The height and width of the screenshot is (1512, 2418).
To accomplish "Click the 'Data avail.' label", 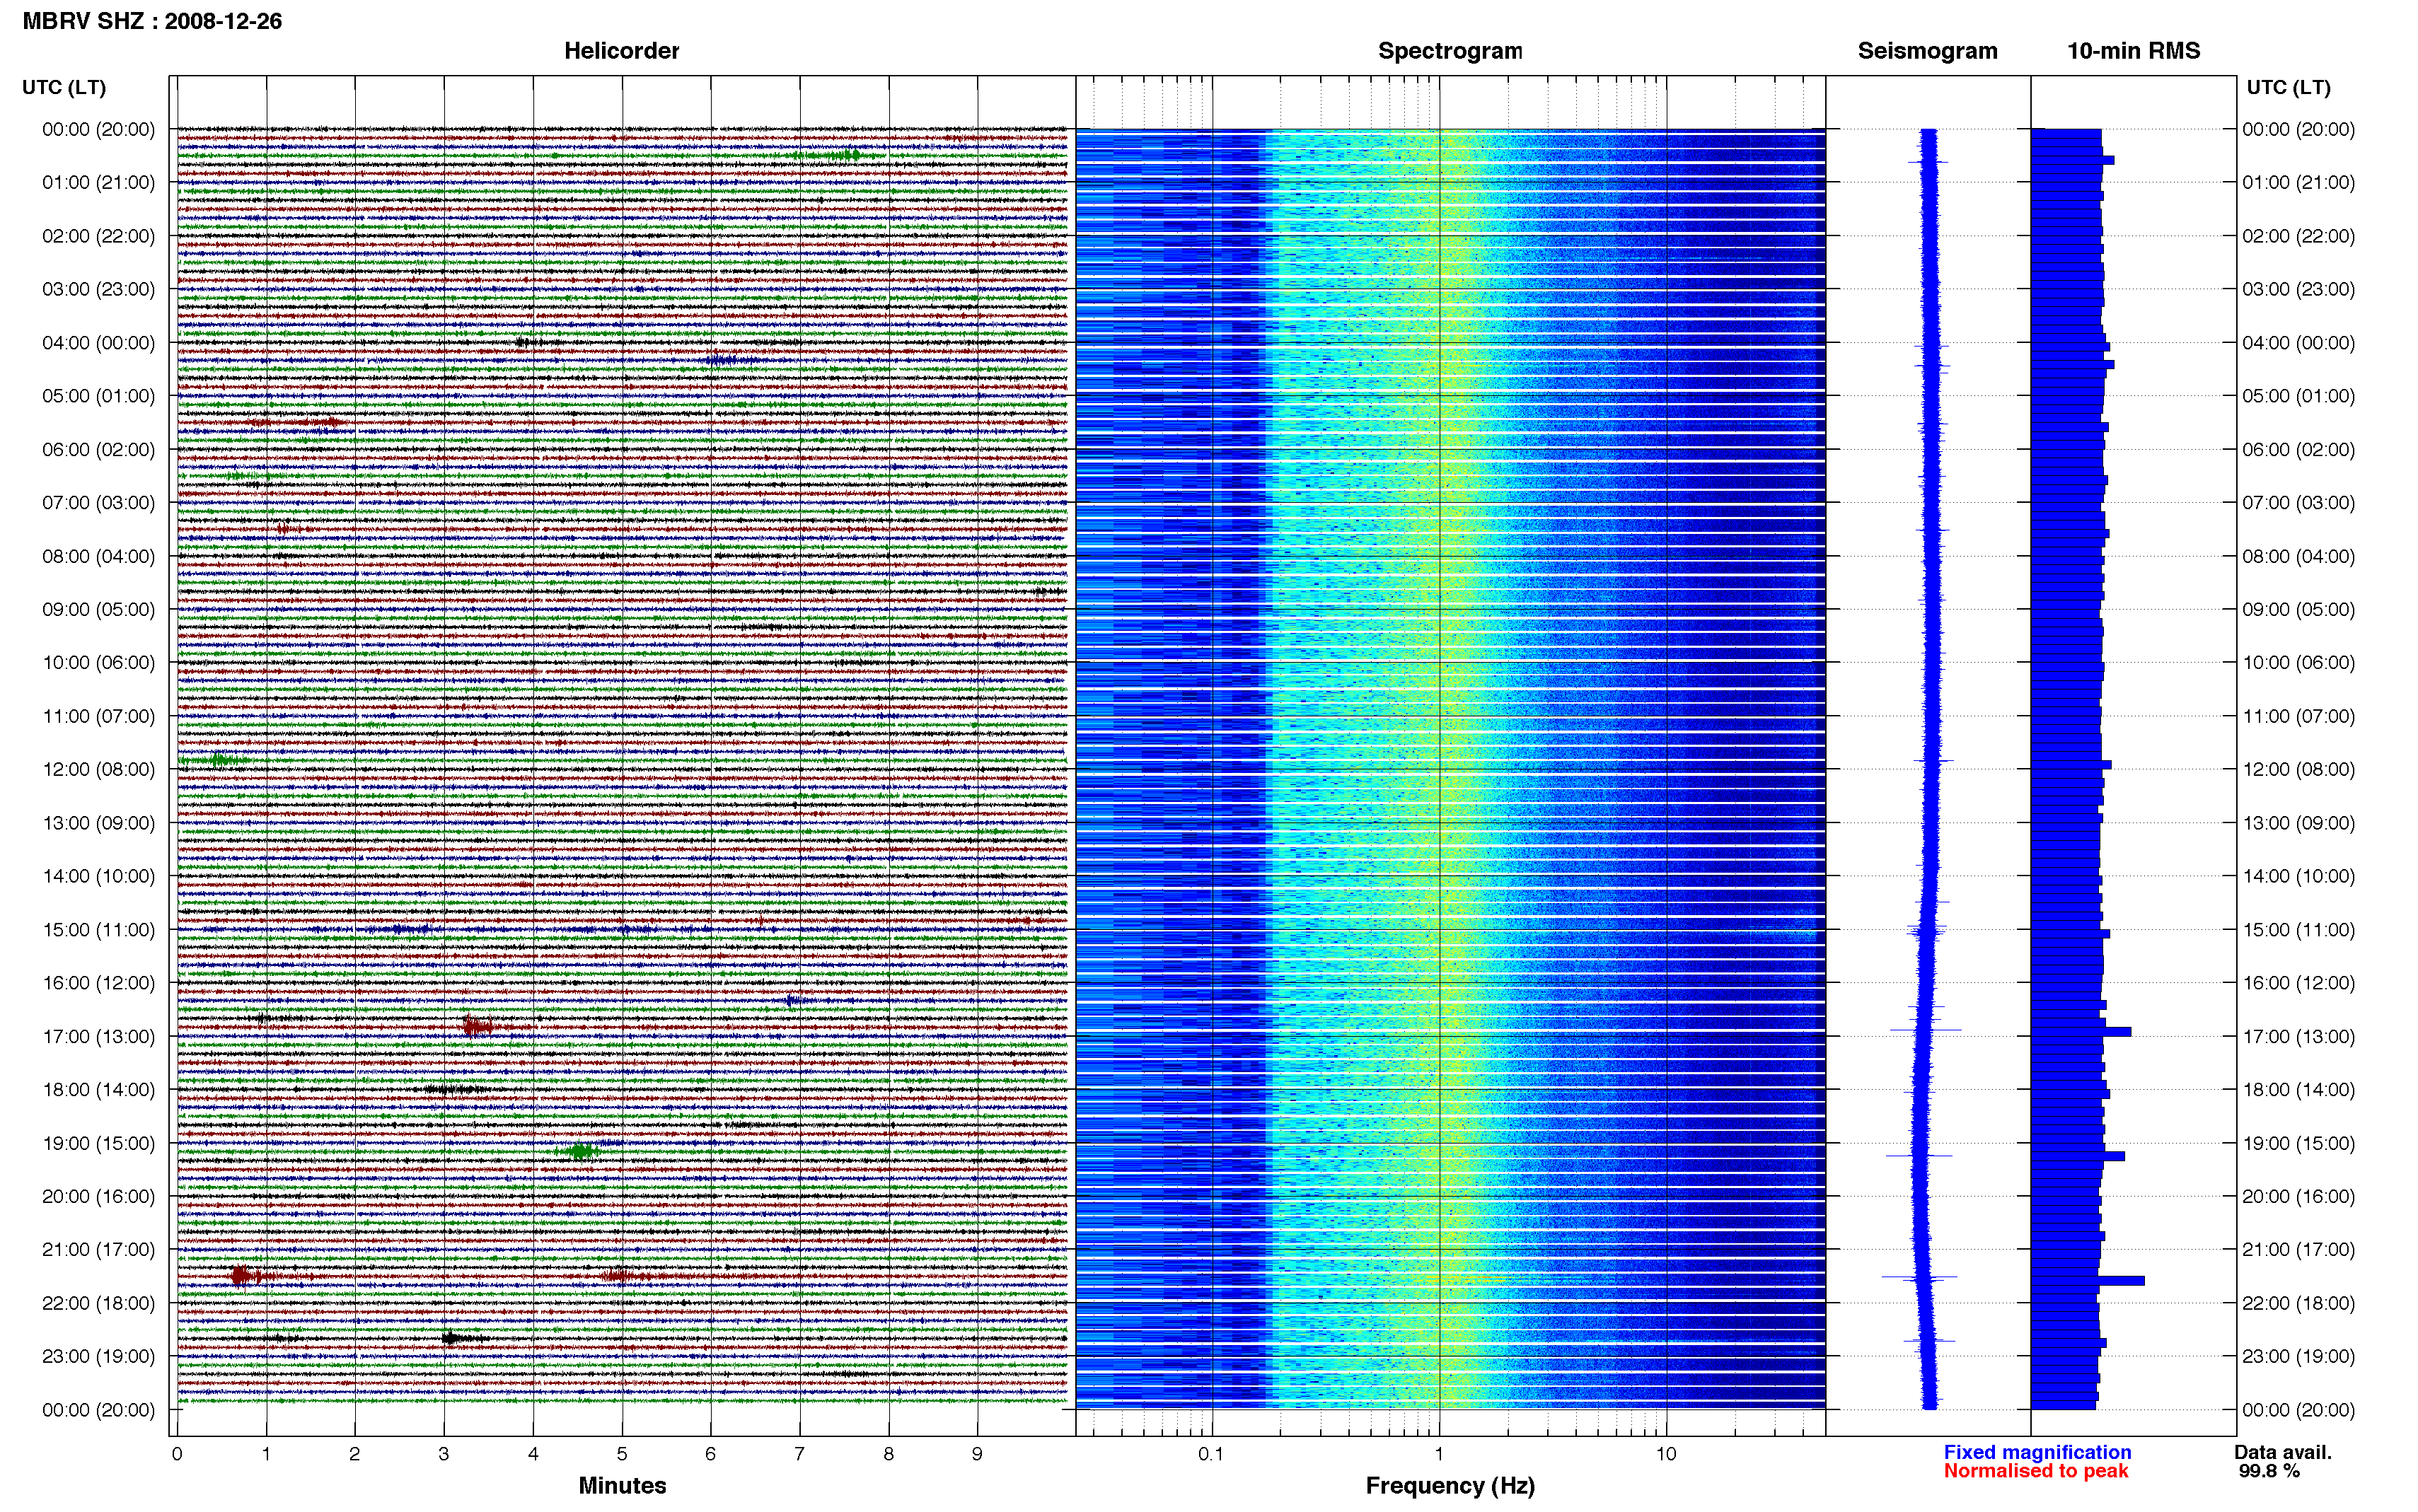I will pos(2282,1452).
